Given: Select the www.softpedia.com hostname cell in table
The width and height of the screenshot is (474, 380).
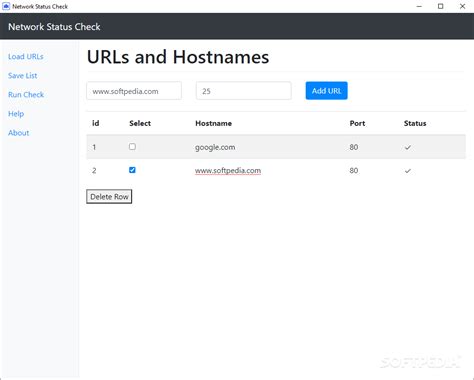Looking at the screenshot, I should (x=228, y=170).
